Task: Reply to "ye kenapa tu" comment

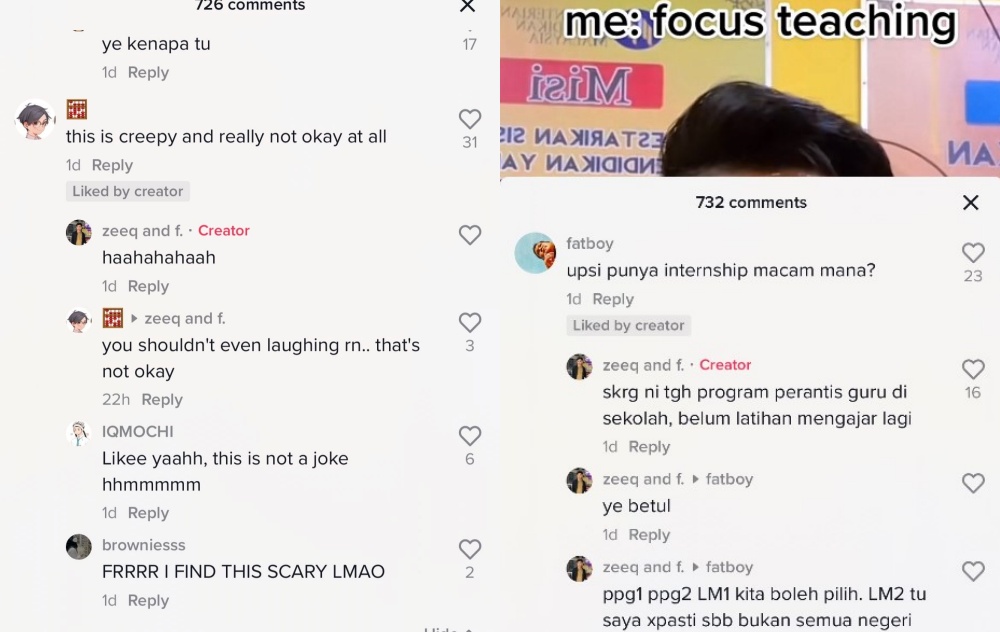Action: 148,73
